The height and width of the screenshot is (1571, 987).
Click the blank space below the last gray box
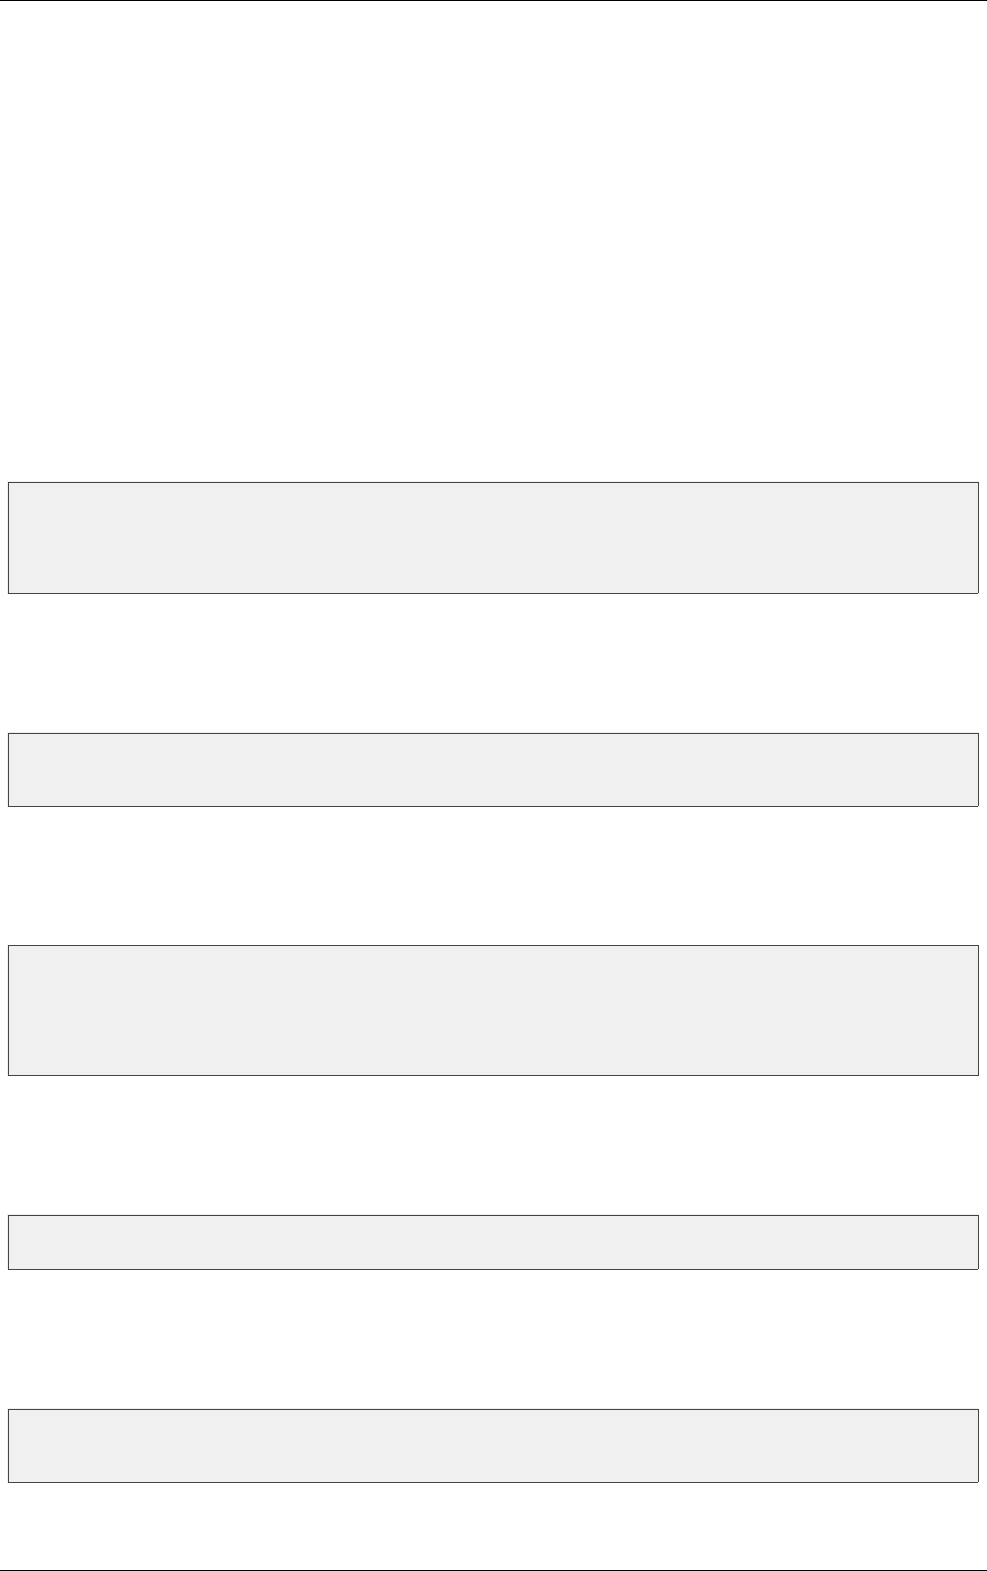(493, 1512)
